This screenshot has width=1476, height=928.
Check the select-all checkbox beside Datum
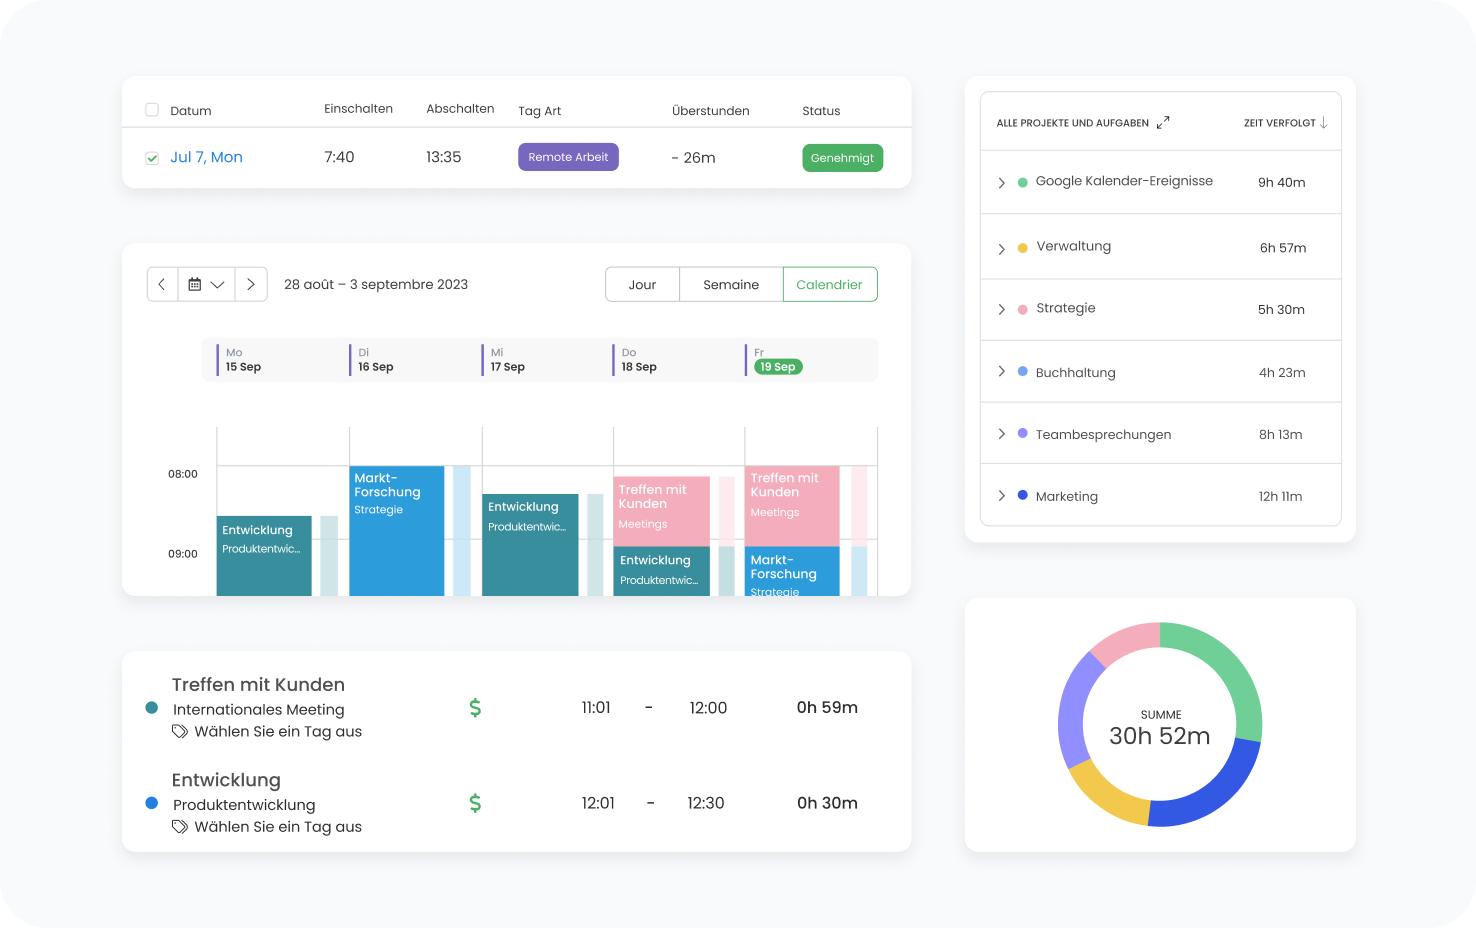pos(152,110)
